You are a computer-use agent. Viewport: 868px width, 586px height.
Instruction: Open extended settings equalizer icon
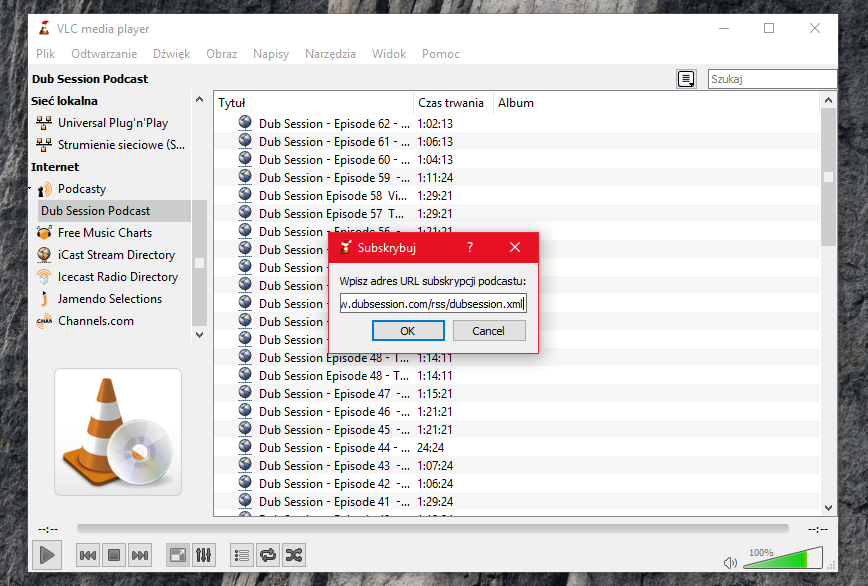[203, 555]
